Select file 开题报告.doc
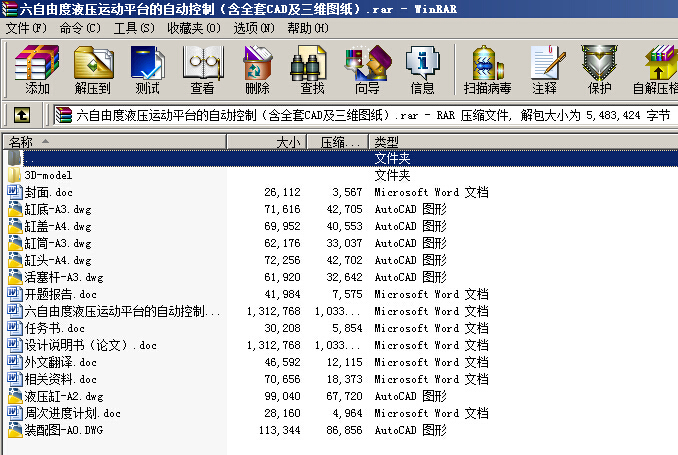 61,294
